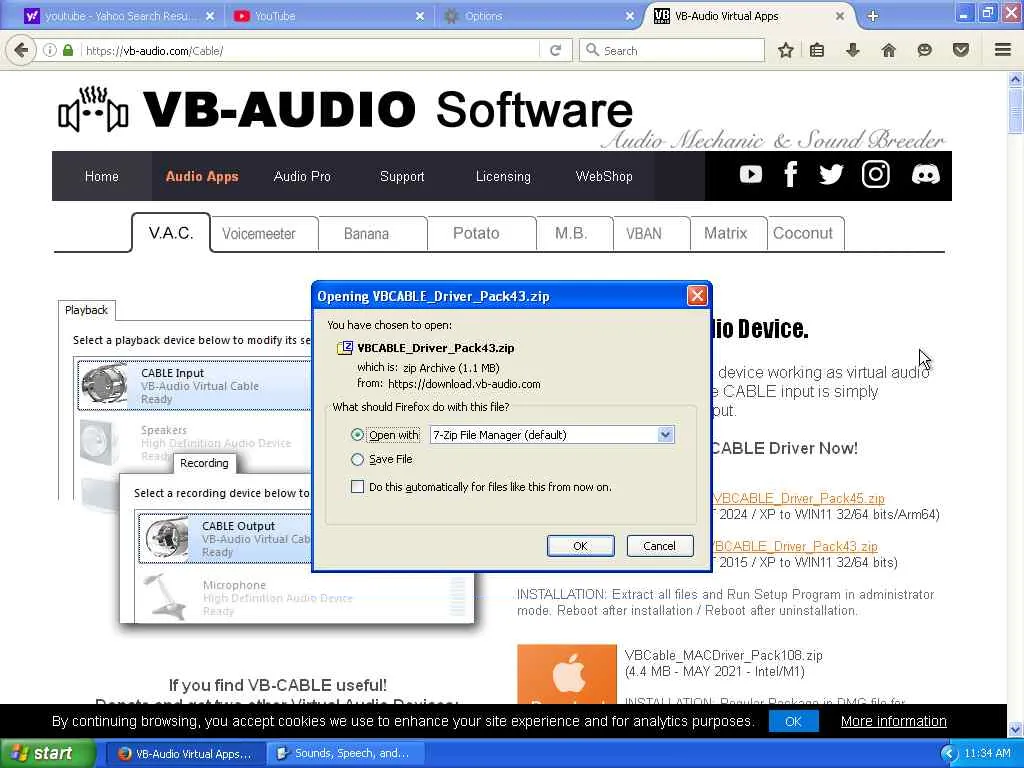
Task: Go to home page via house icon
Action: pyautogui.click(x=888, y=50)
